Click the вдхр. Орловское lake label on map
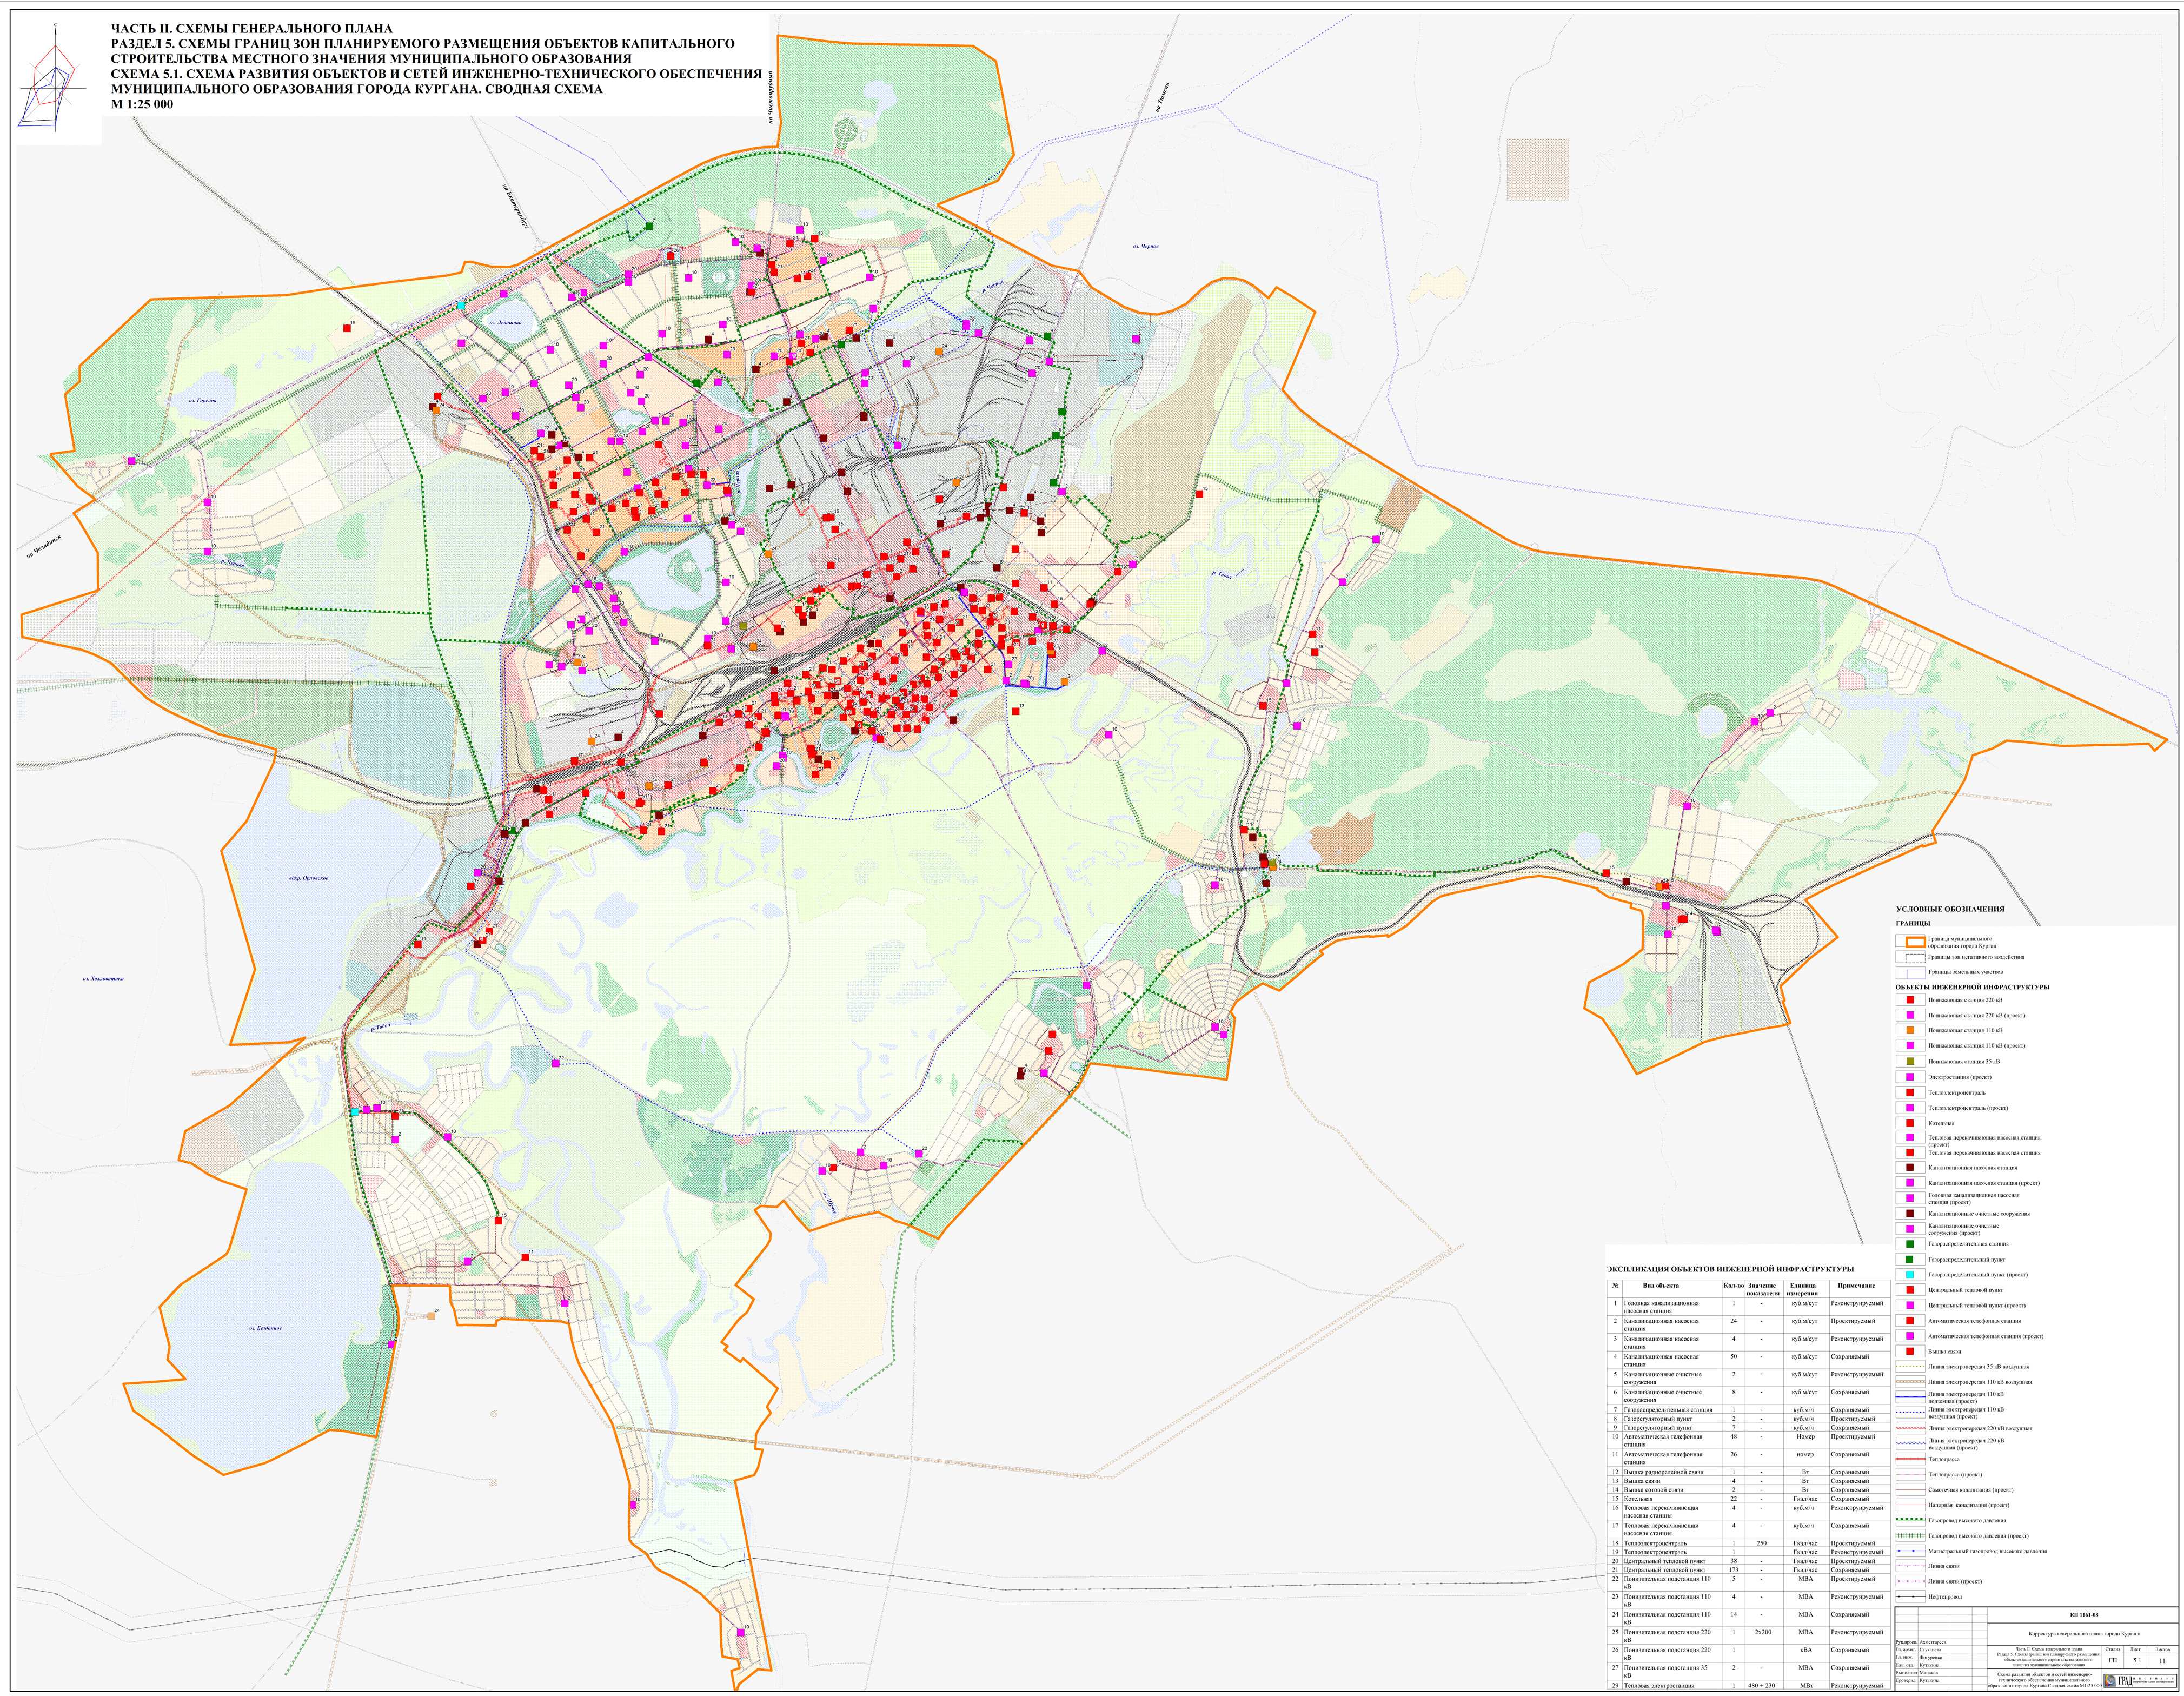 click(x=308, y=878)
